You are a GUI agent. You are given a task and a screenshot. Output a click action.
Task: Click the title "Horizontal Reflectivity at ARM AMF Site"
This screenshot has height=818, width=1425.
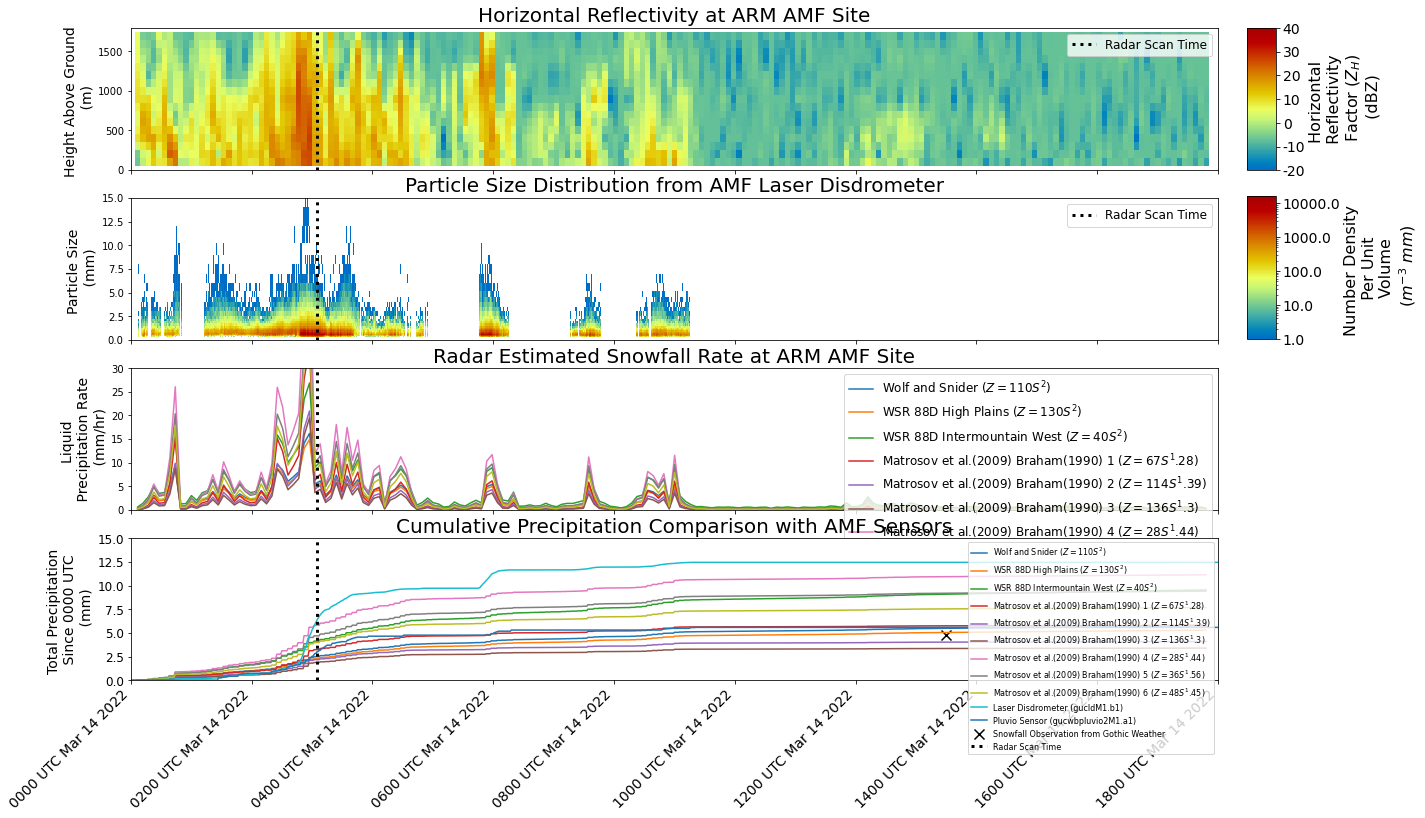click(x=674, y=15)
